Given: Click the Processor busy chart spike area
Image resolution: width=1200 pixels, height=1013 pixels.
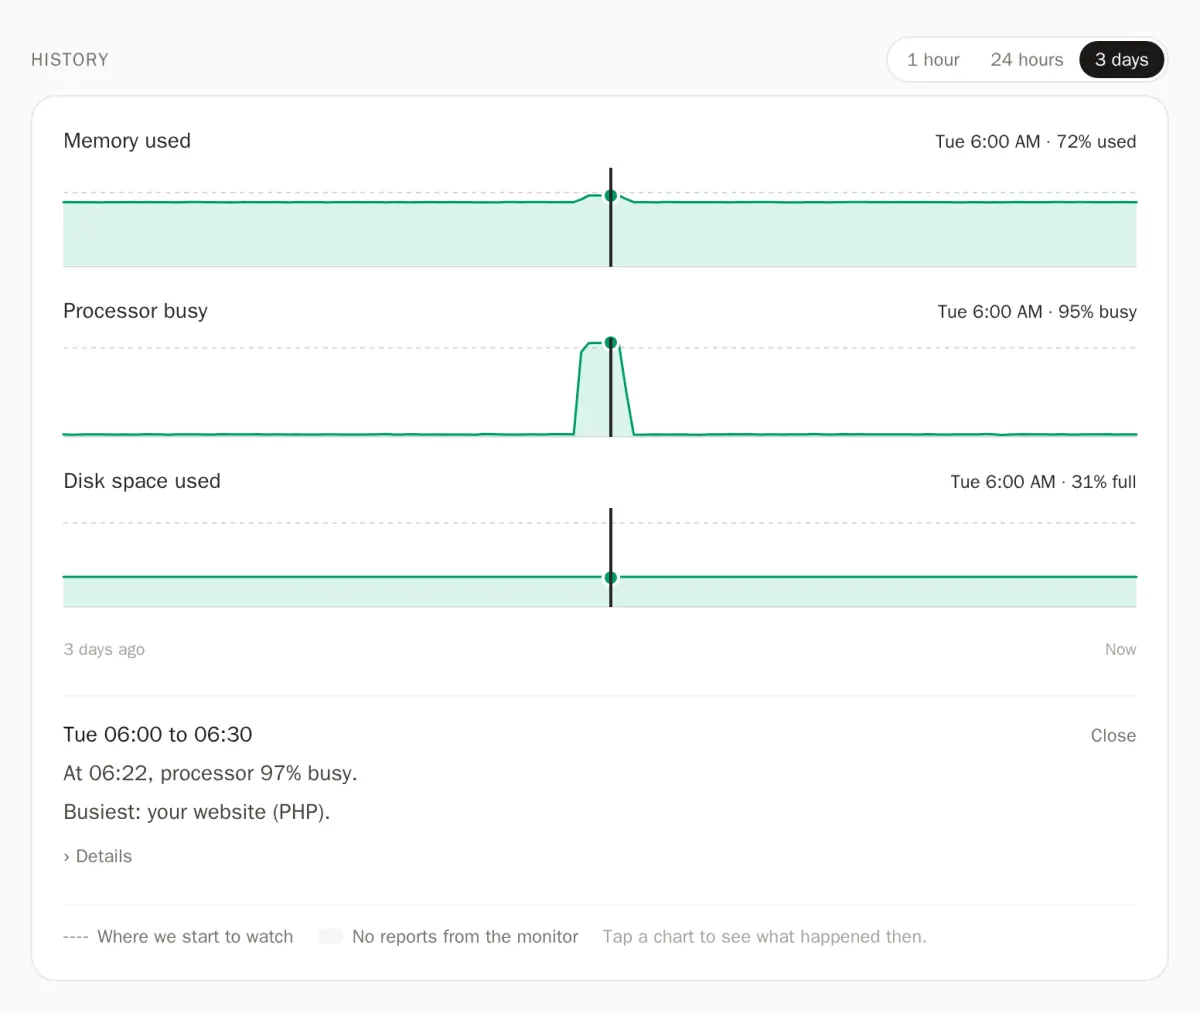Looking at the screenshot, I should (x=603, y=390).
